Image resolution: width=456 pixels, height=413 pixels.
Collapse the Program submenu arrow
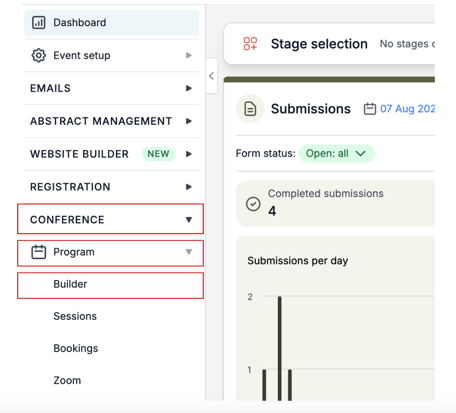click(x=189, y=252)
